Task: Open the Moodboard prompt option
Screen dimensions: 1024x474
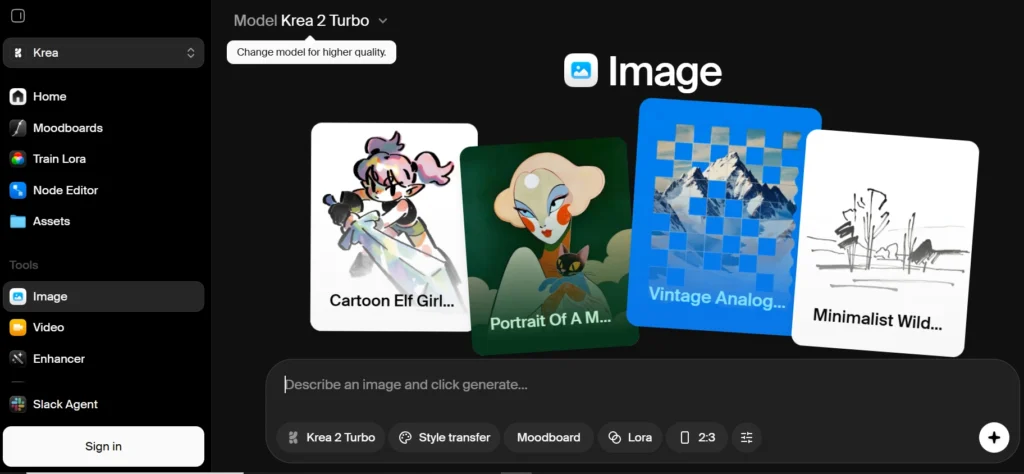Action: [549, 437]
